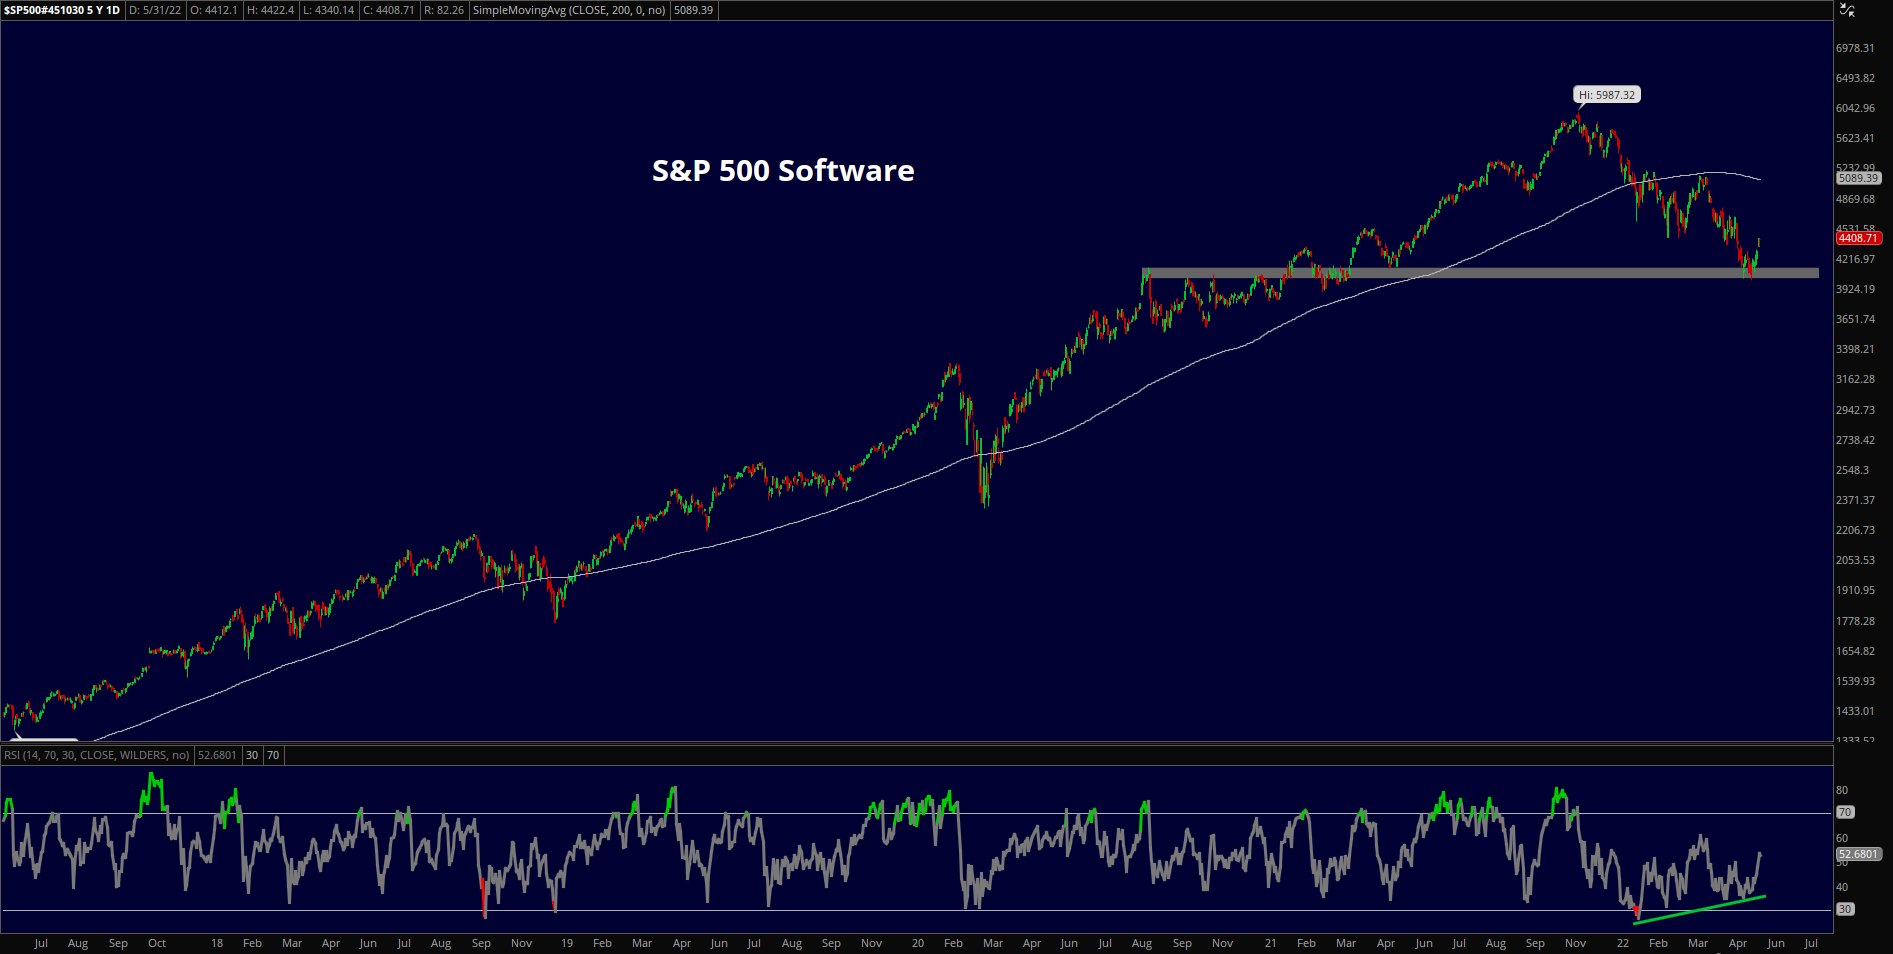Screen dimensions: 1893x954
Task: Click the 1433.01 price axis label
Action: click(x=1855, y=711)
